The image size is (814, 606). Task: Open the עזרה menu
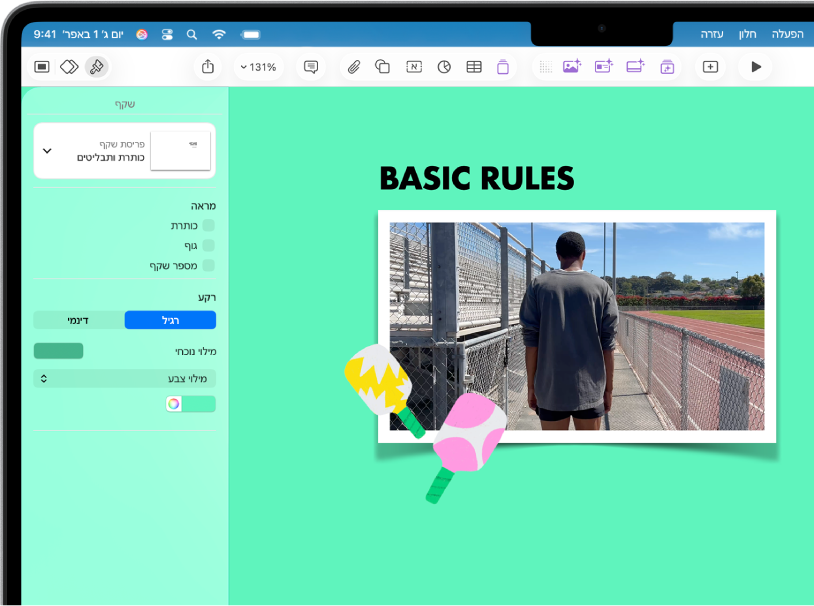(712, 34)
